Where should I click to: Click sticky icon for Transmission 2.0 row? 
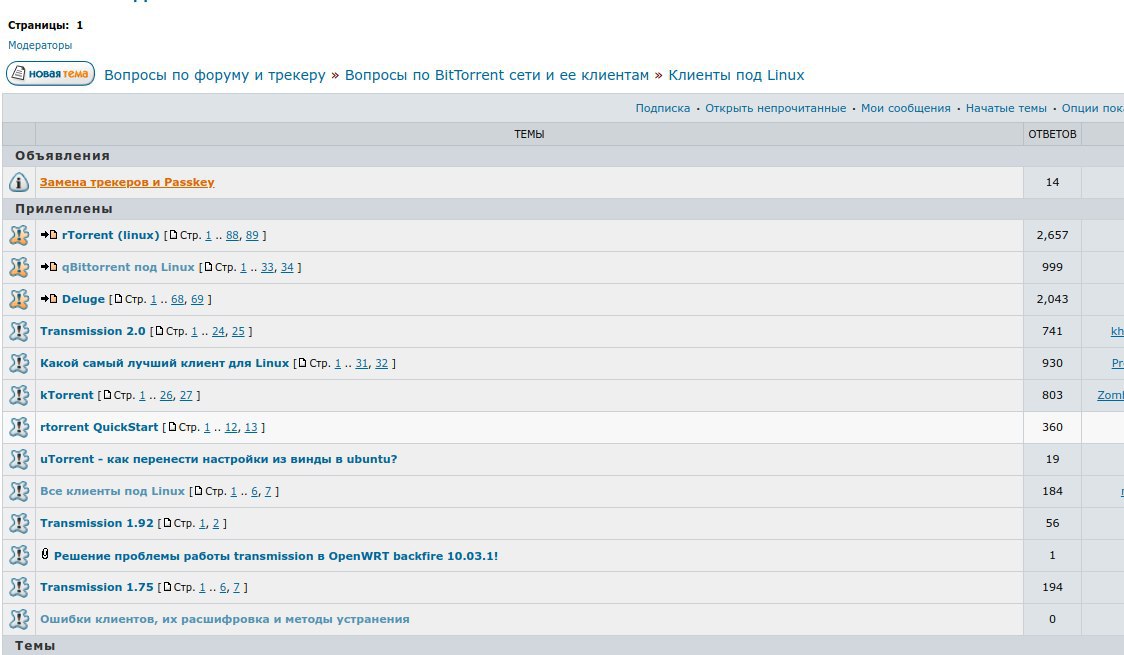pyautogui.click(x=19, y=331)
